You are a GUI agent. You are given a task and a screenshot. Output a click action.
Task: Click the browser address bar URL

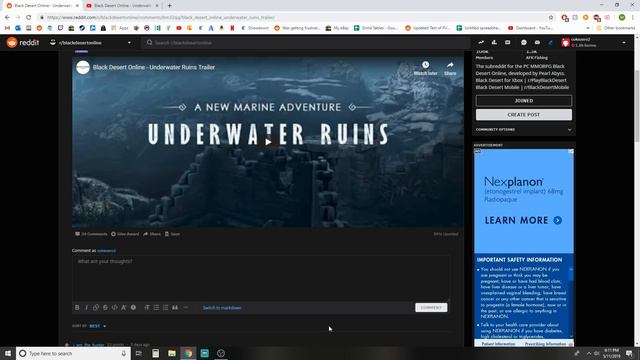coord(161,18)
